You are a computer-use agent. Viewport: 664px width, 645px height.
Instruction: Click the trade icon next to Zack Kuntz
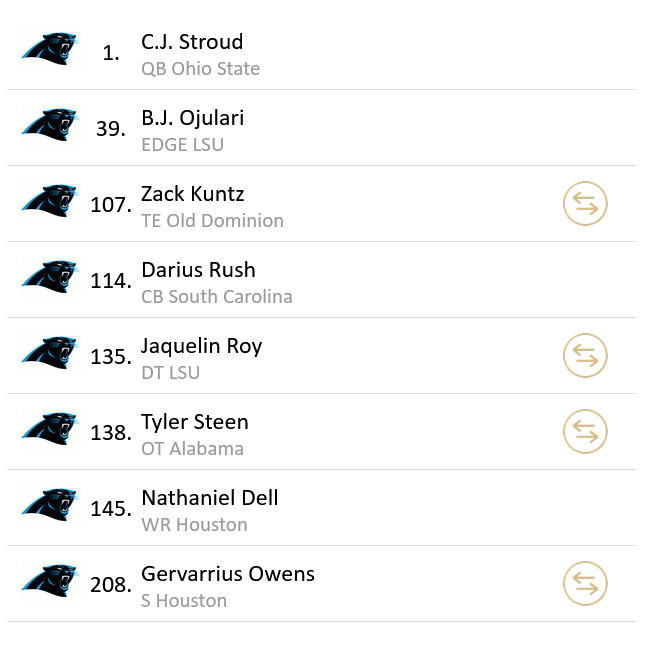(586, 204)
